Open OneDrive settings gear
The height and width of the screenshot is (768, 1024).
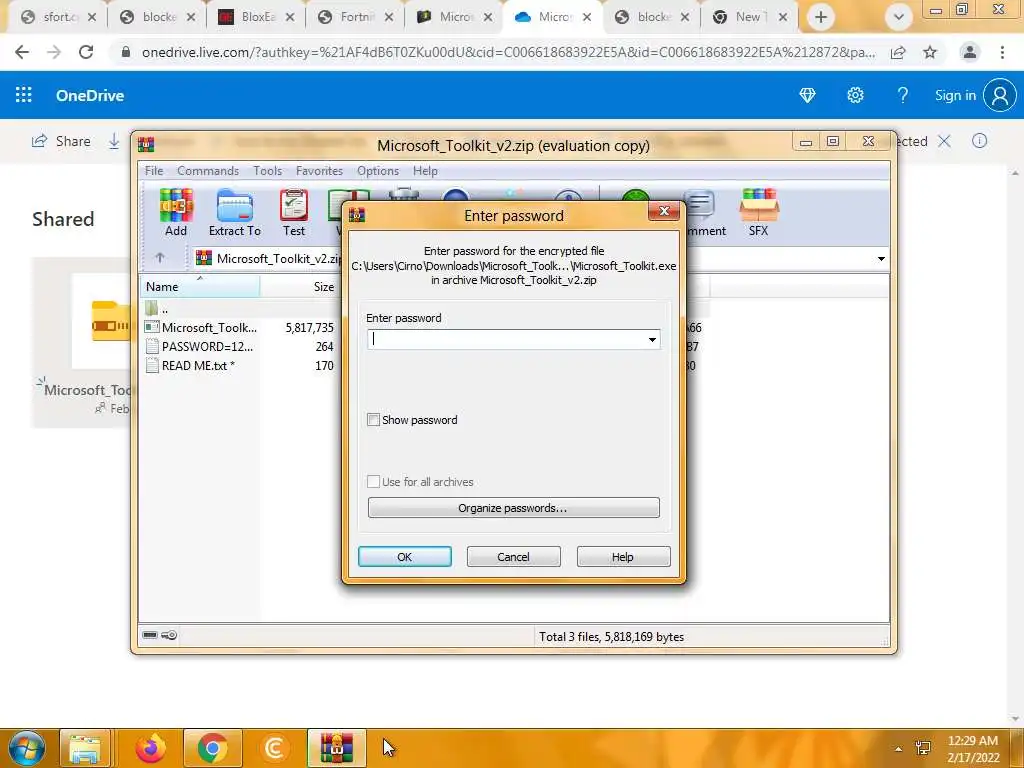click(x=855, y=95)
